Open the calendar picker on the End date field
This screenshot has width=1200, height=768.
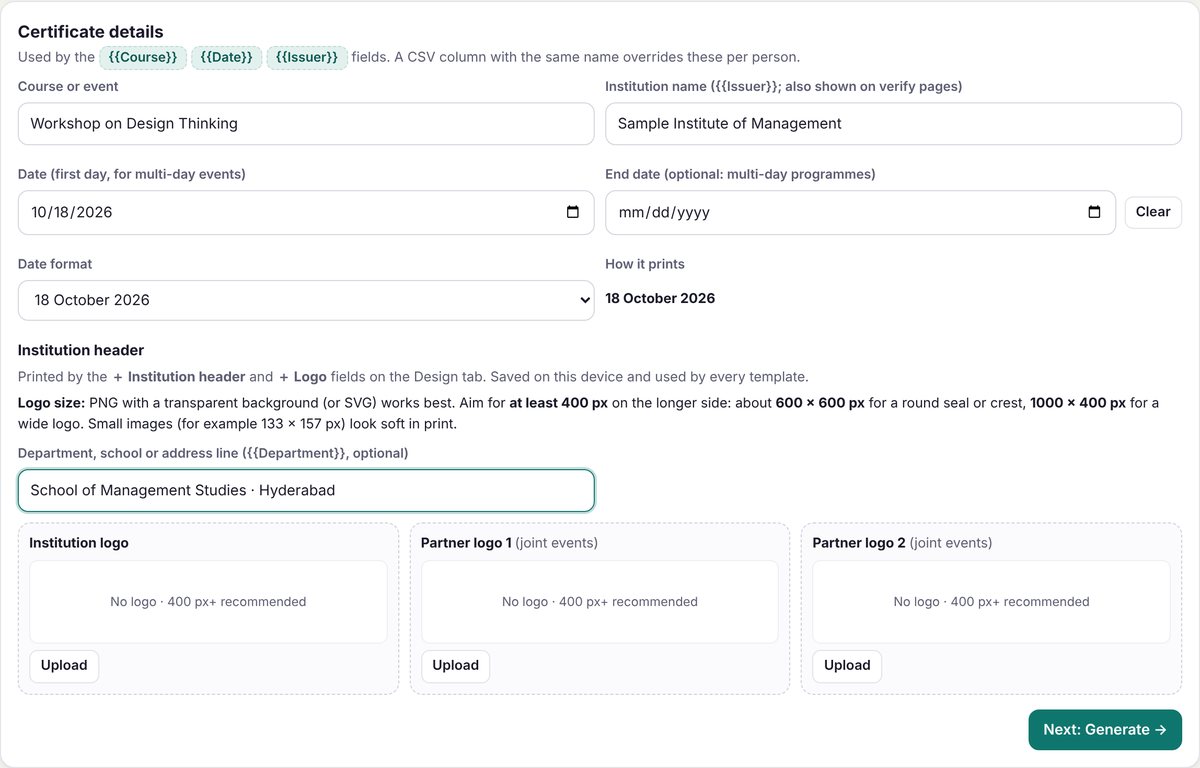1094,212
